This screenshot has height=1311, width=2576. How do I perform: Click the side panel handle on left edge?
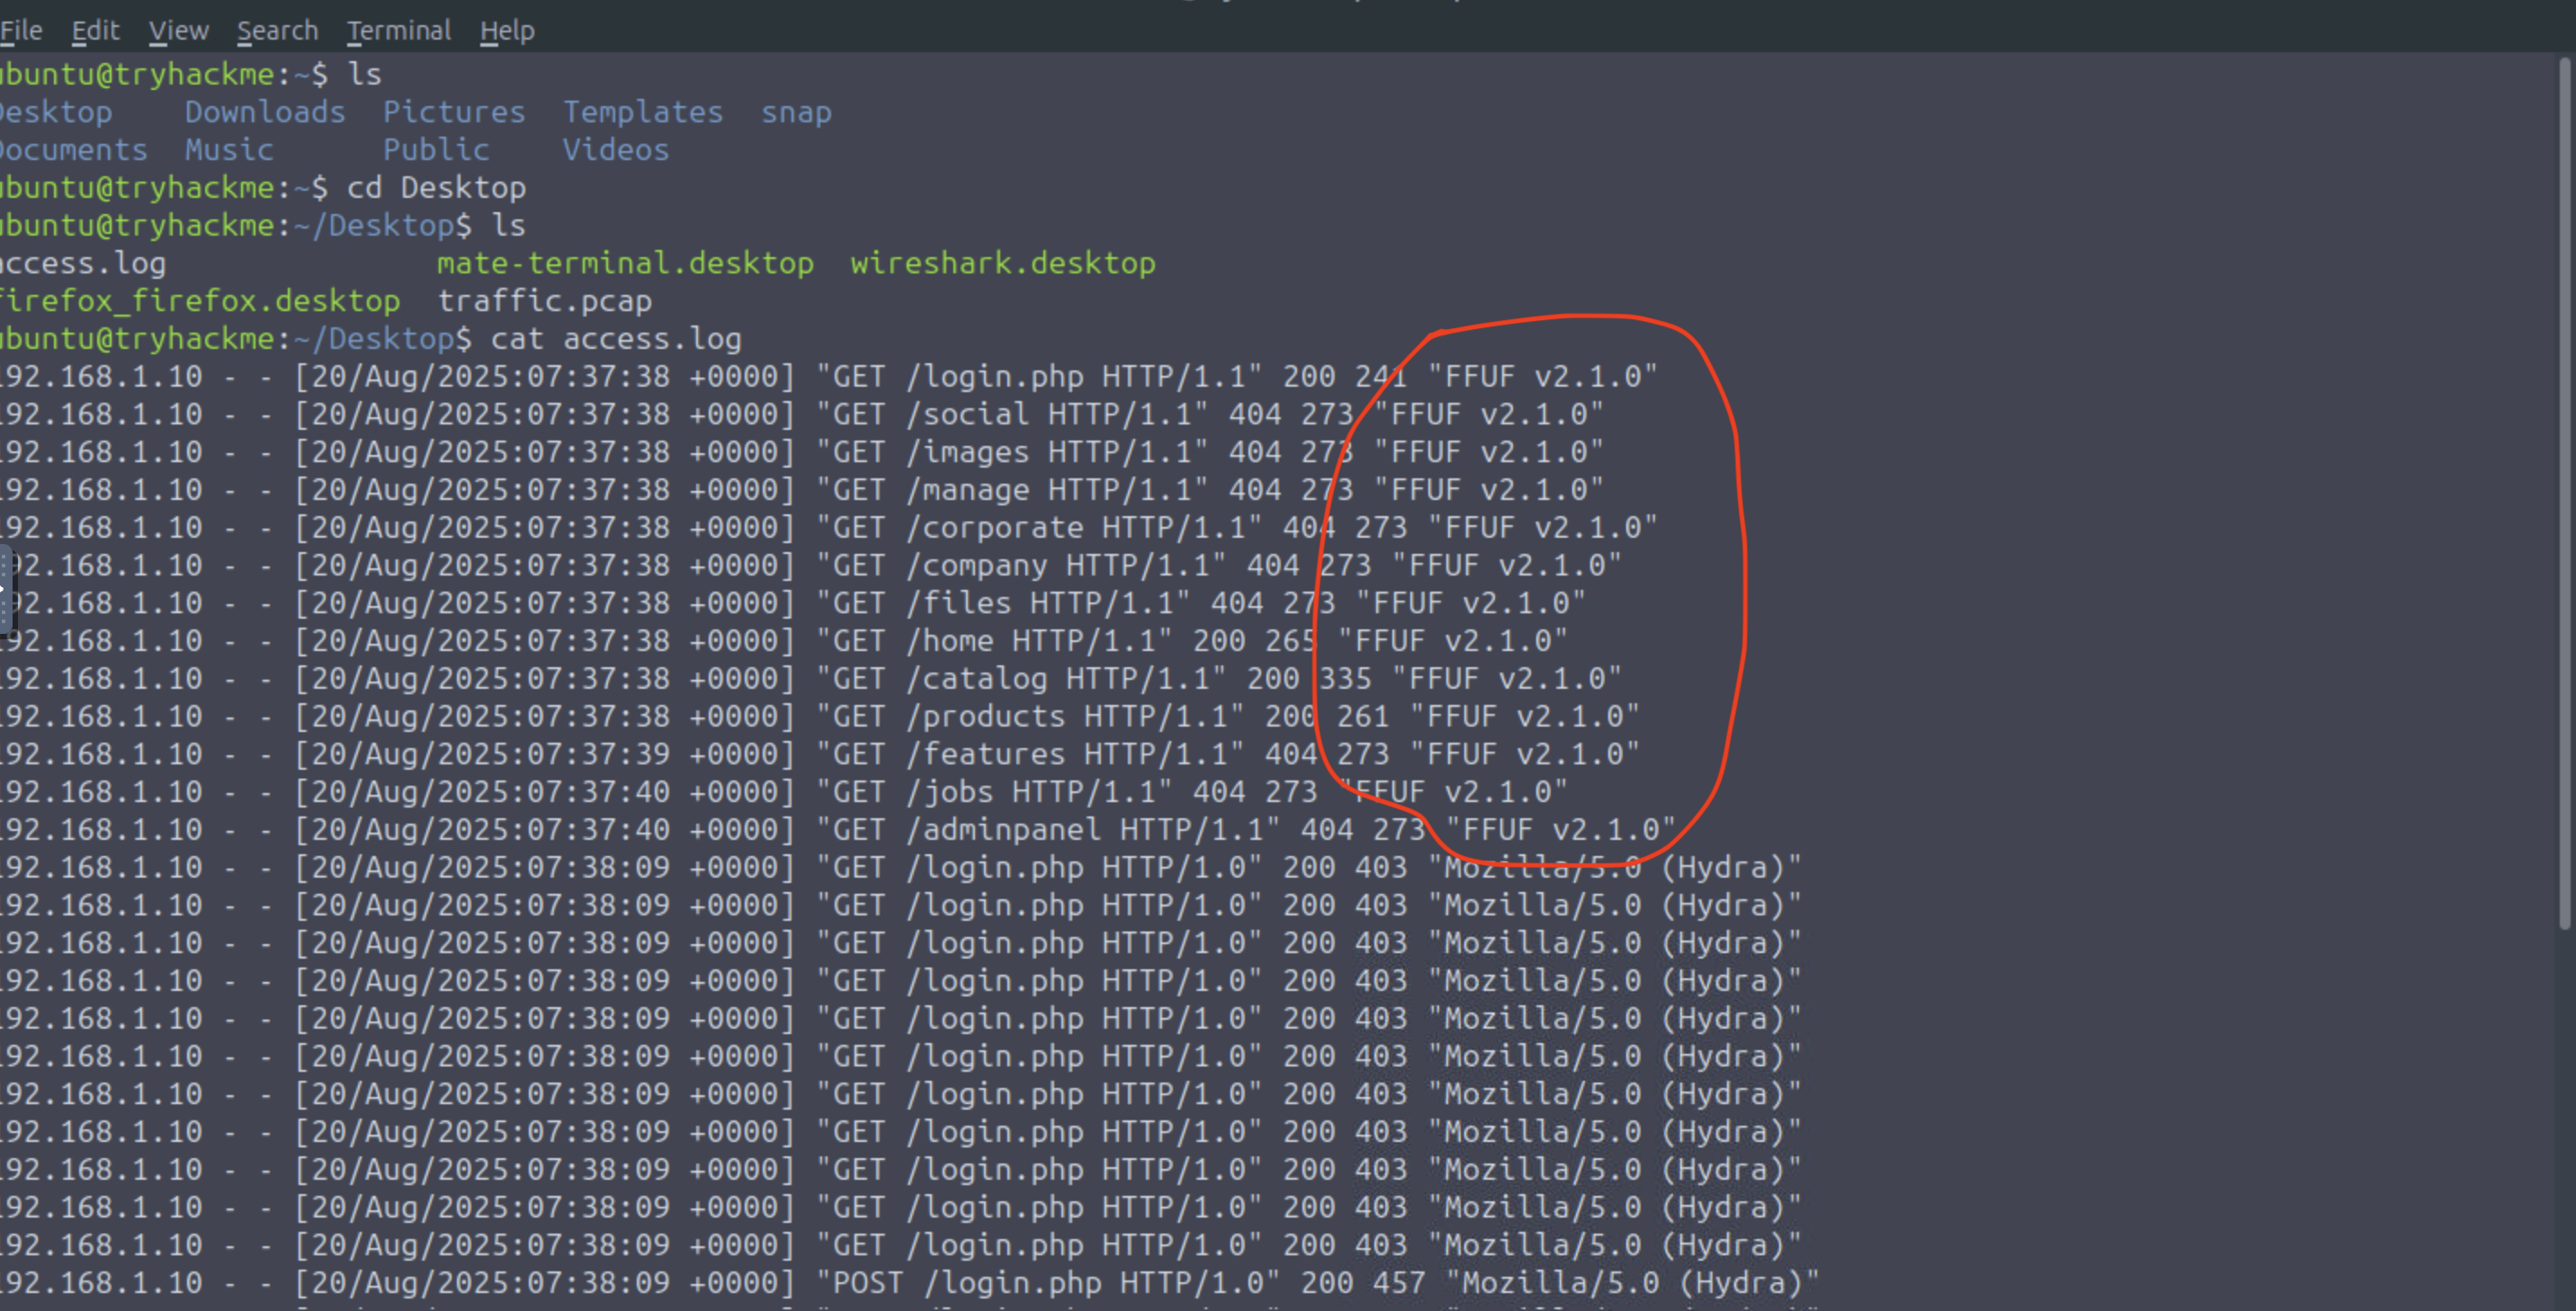click(4, 590)
